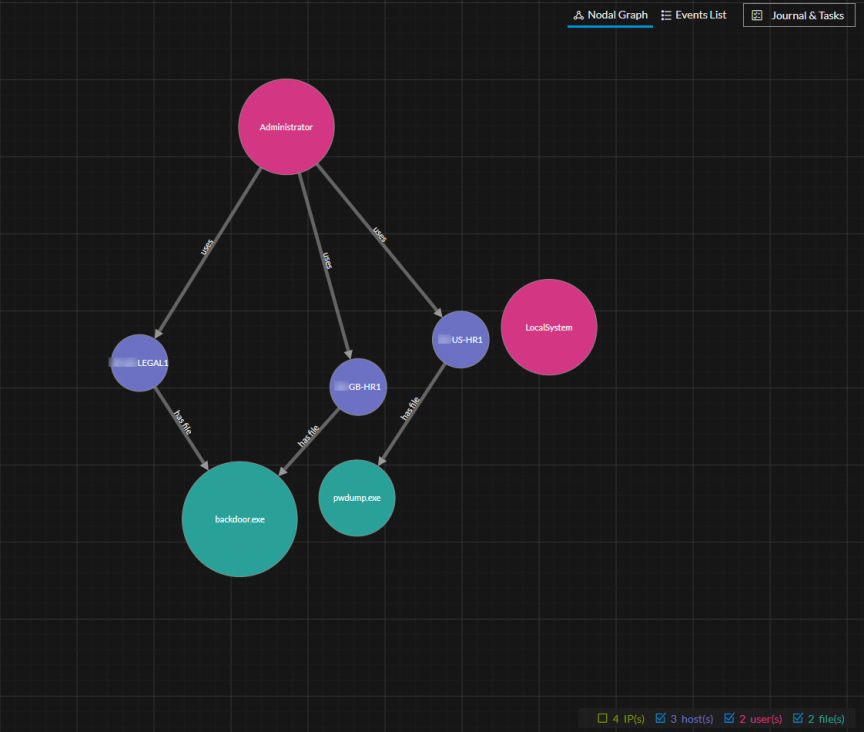Click the backdoor.exe file node
This screenshot has width=864, height=732.
point(240,519)
